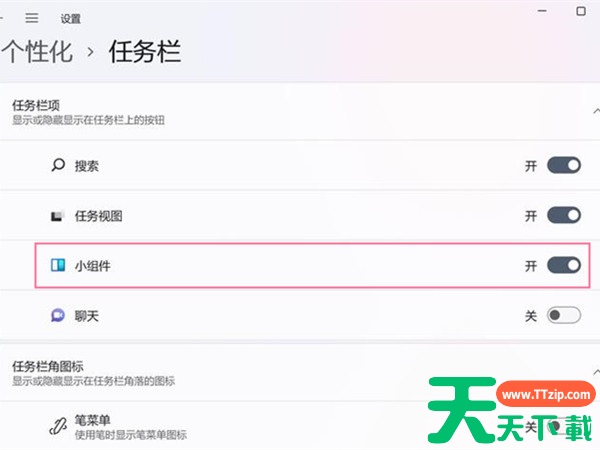Image resolution: width=600 pixels, height=450 pixels.
Task: Click the Search magnifier icon
Action: [x=58, y=165]
